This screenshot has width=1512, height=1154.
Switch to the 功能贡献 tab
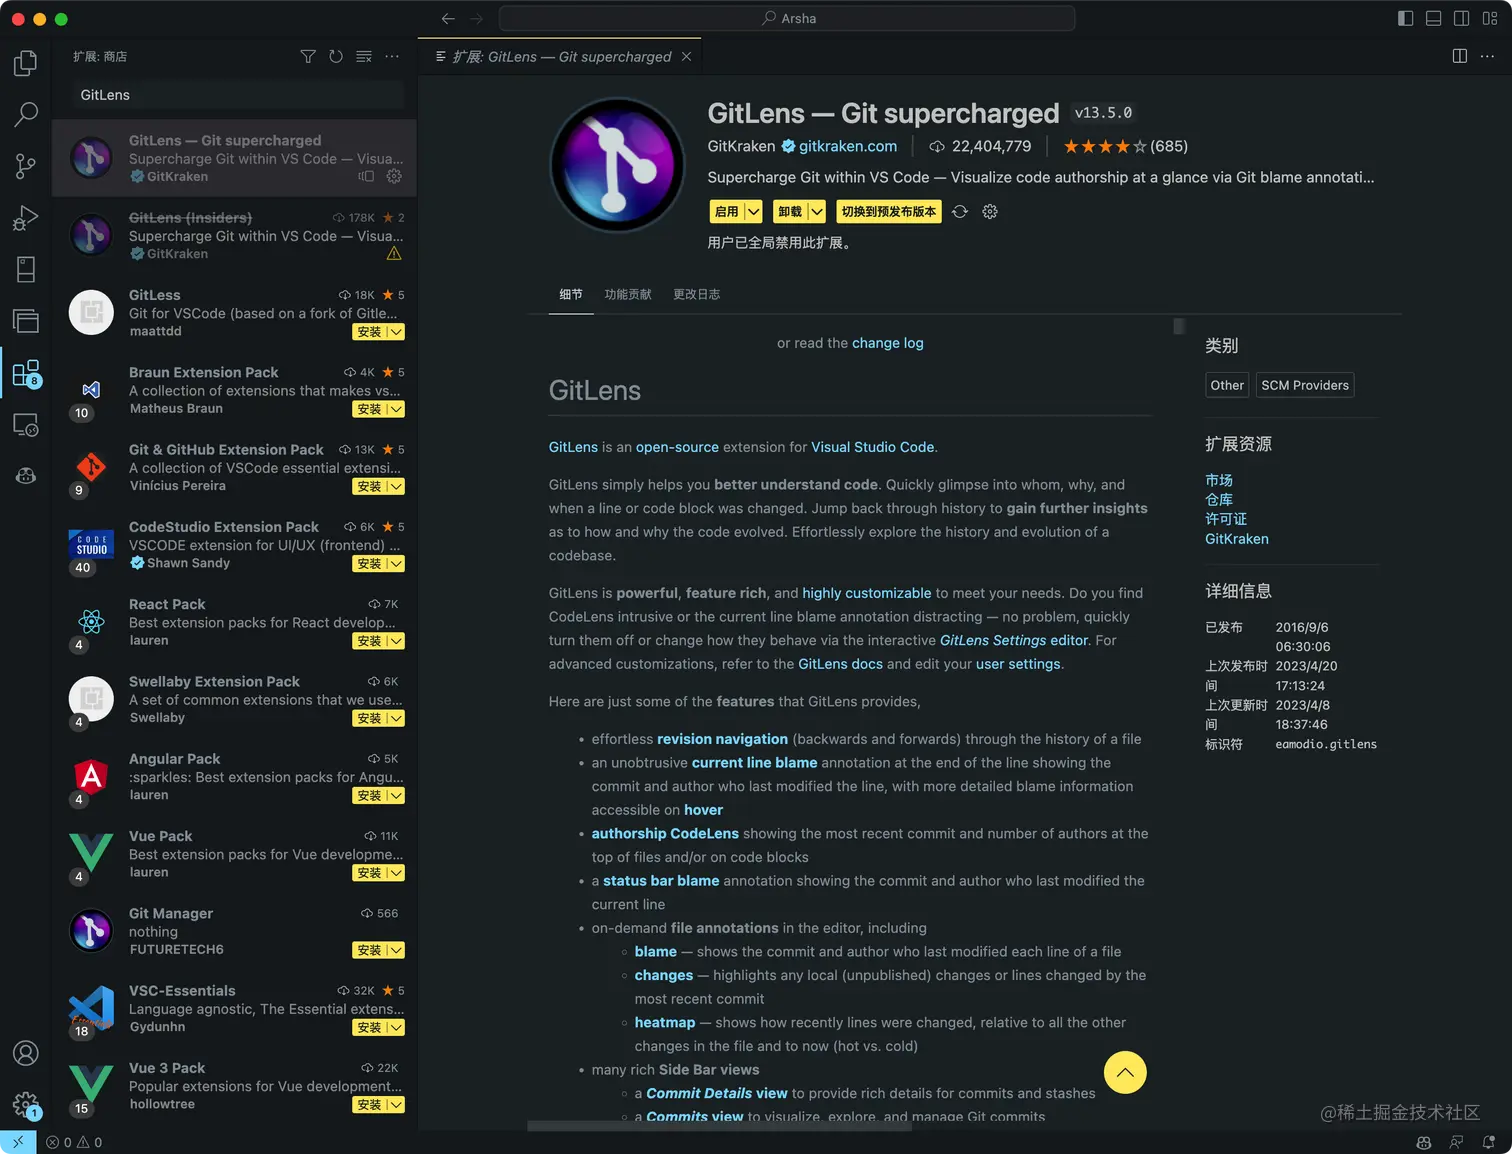pyautogui.click(x=628, y=294)
